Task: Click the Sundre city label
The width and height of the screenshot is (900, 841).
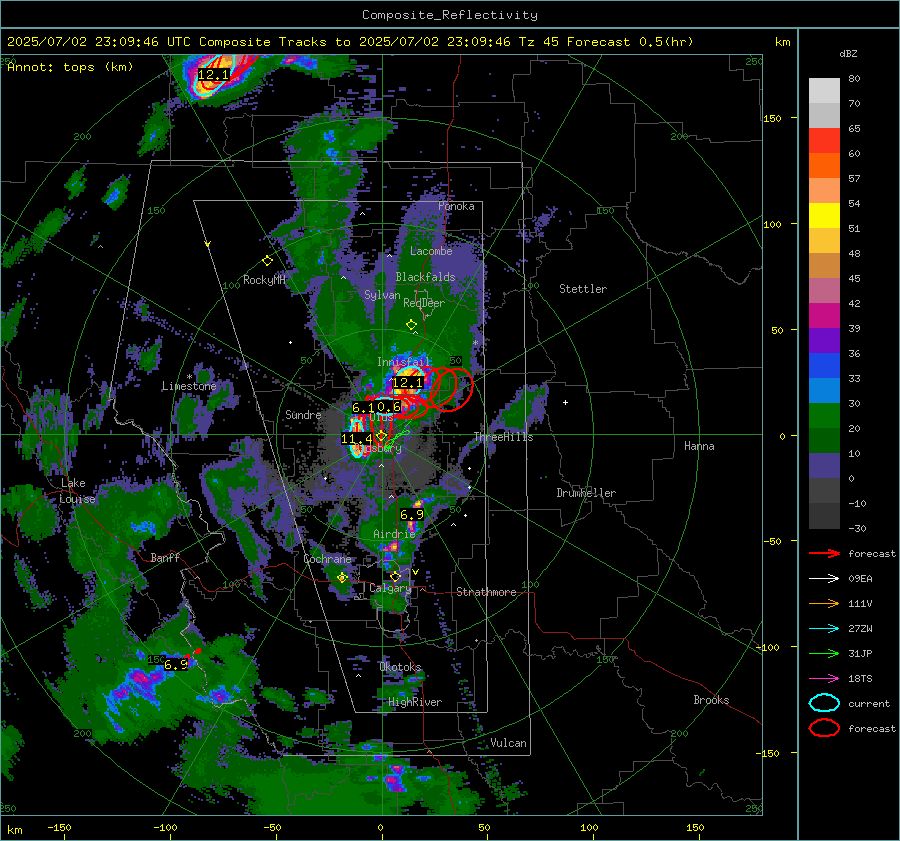Action: click(x=303, y=414)
